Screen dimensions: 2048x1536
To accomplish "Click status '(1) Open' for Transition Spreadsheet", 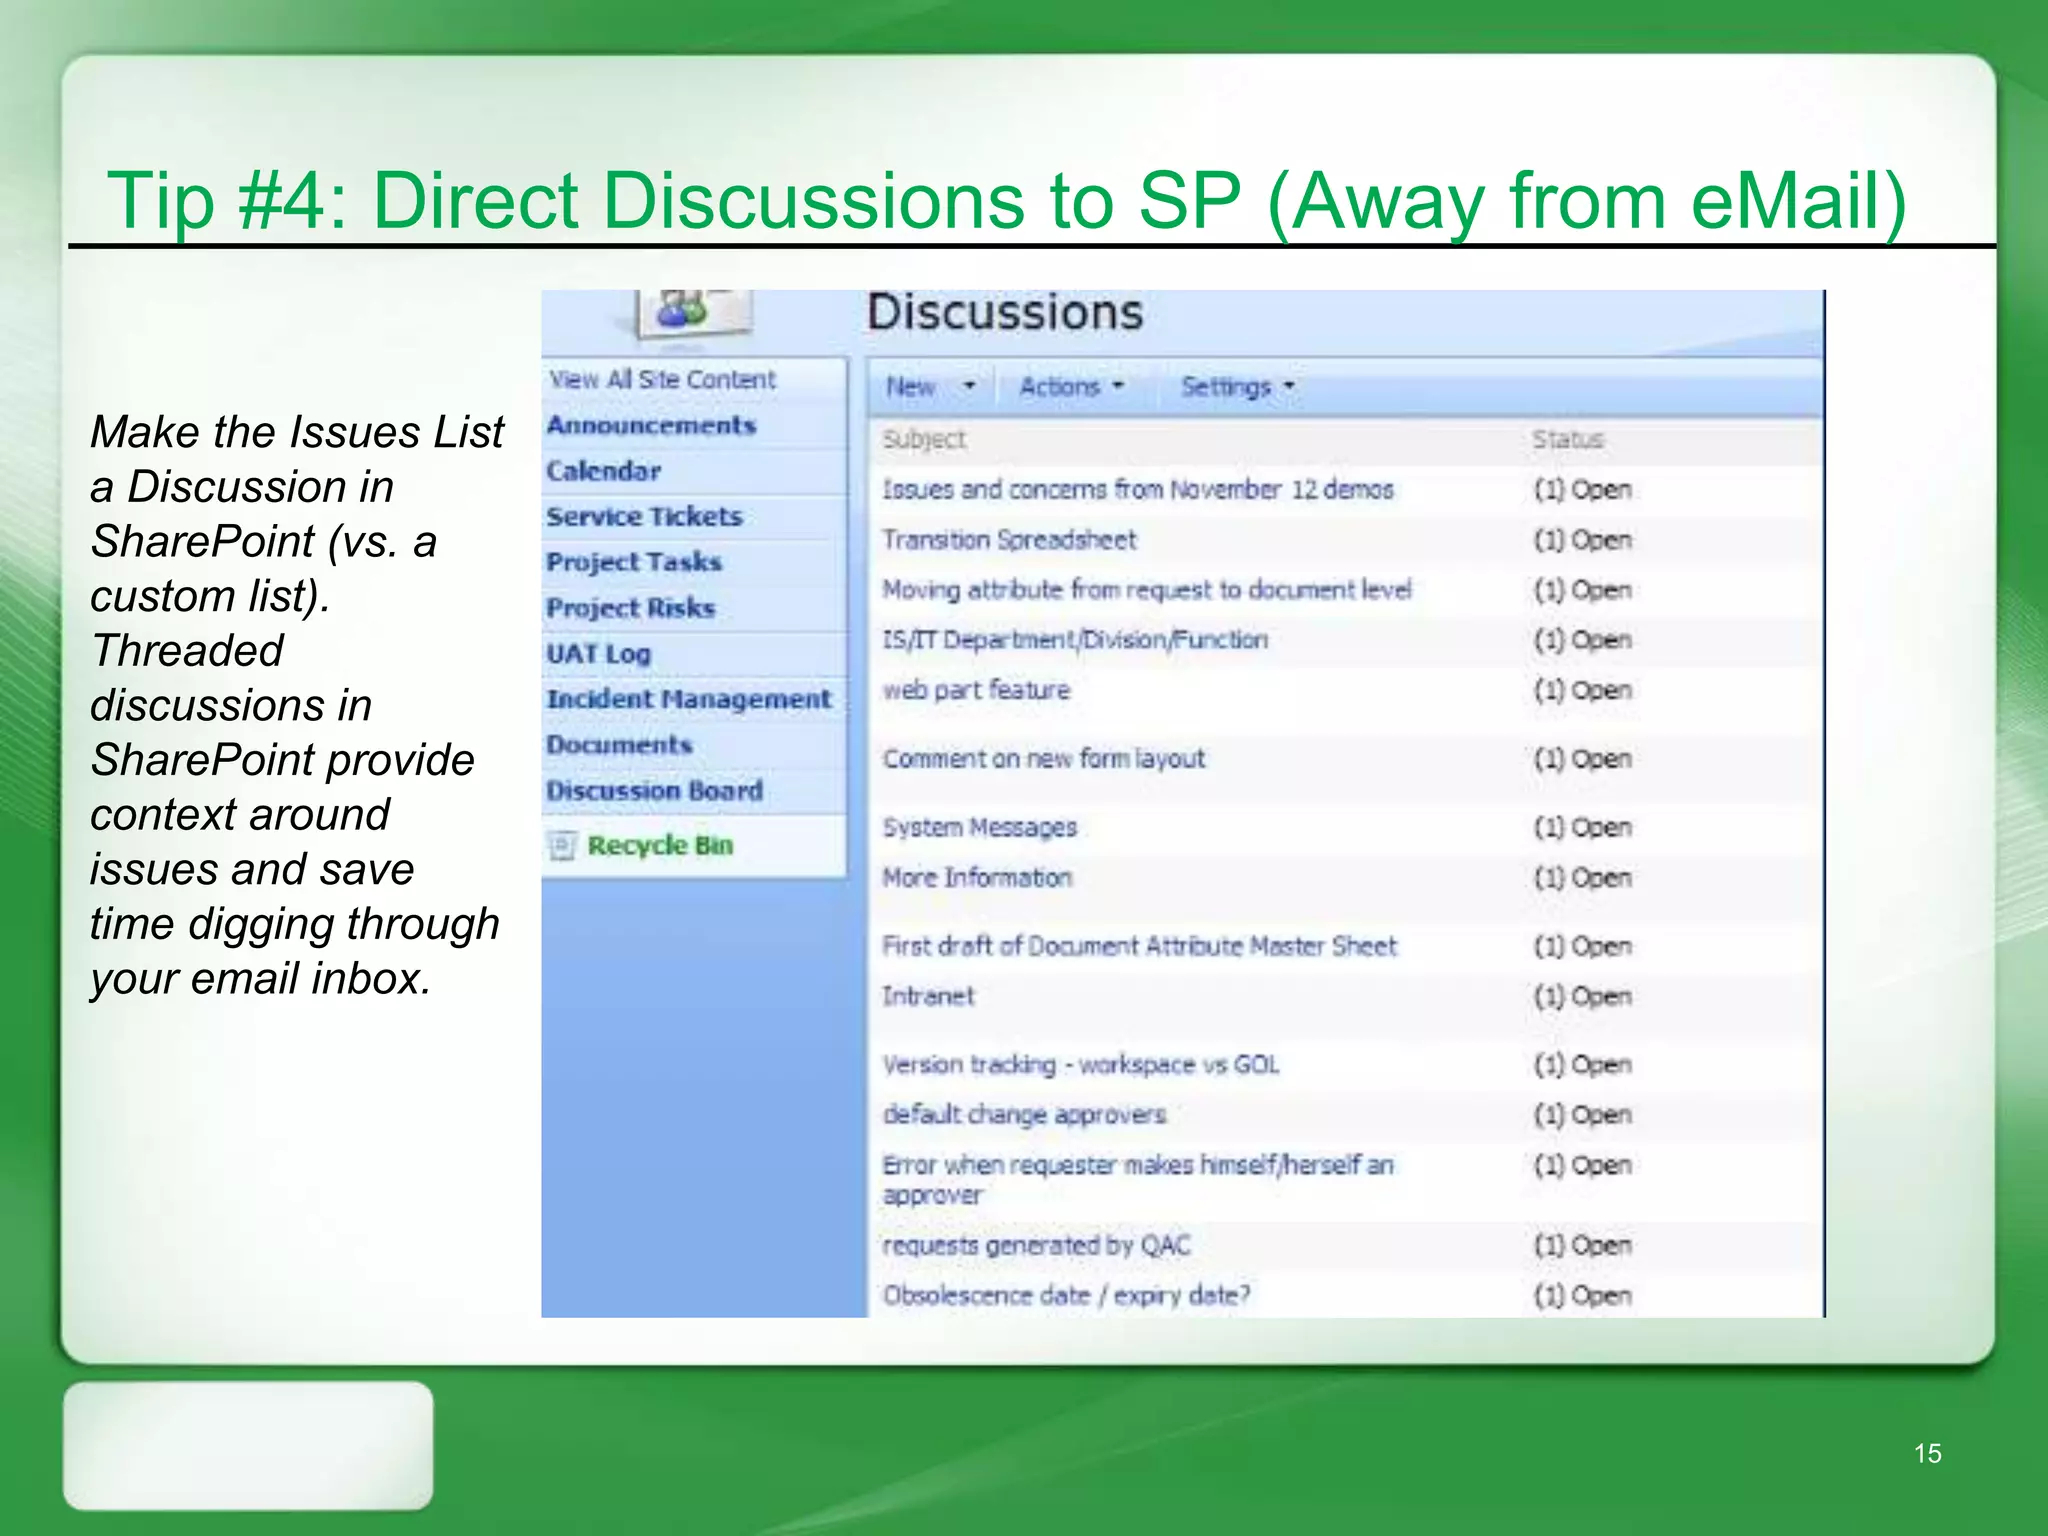I will [x=1583, y=540].
